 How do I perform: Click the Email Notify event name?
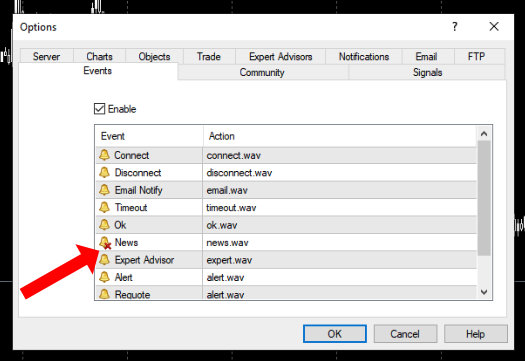point(139,190)
